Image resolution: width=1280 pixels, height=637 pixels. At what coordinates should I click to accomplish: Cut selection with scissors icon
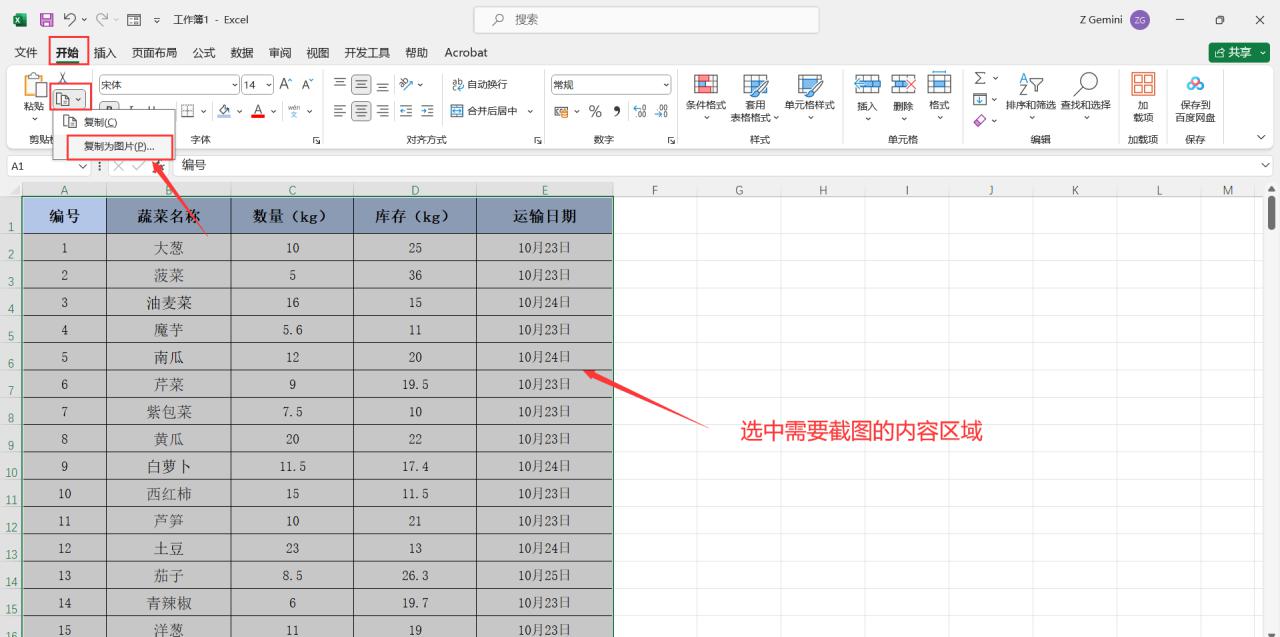62,78
